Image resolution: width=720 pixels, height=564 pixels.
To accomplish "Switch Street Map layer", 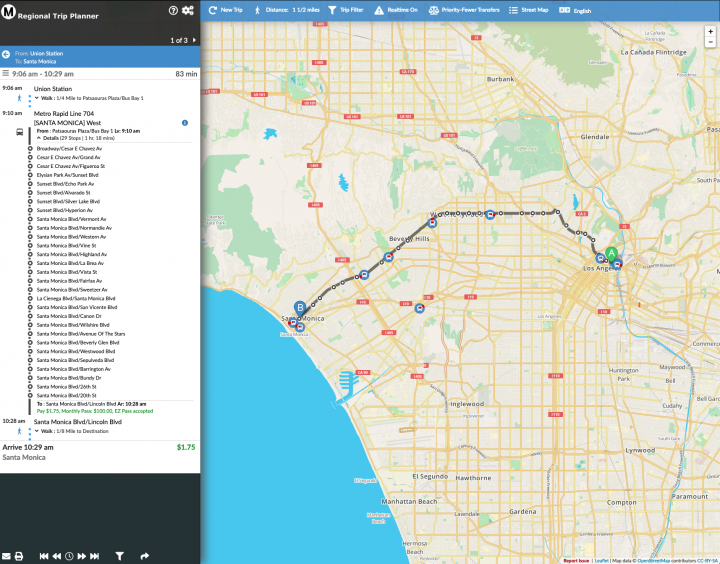I will coord(529,10).
